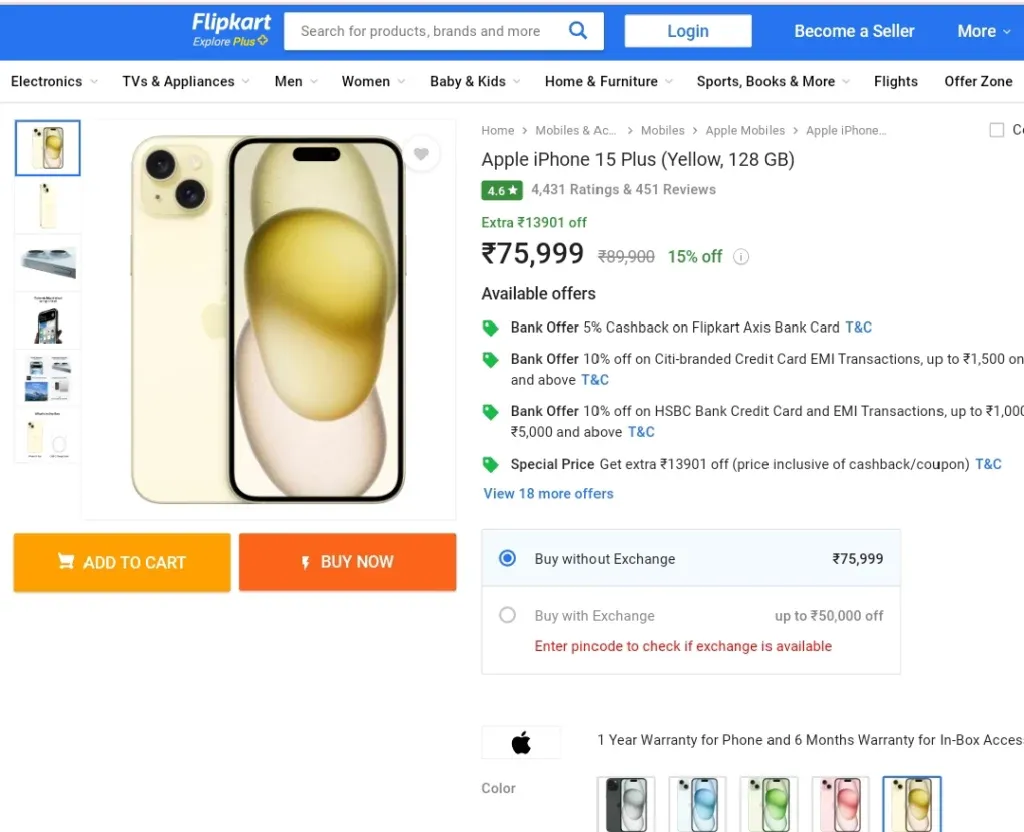Expand the Electronics category dropdown
Screen dimensions: 1024x832
54,82
